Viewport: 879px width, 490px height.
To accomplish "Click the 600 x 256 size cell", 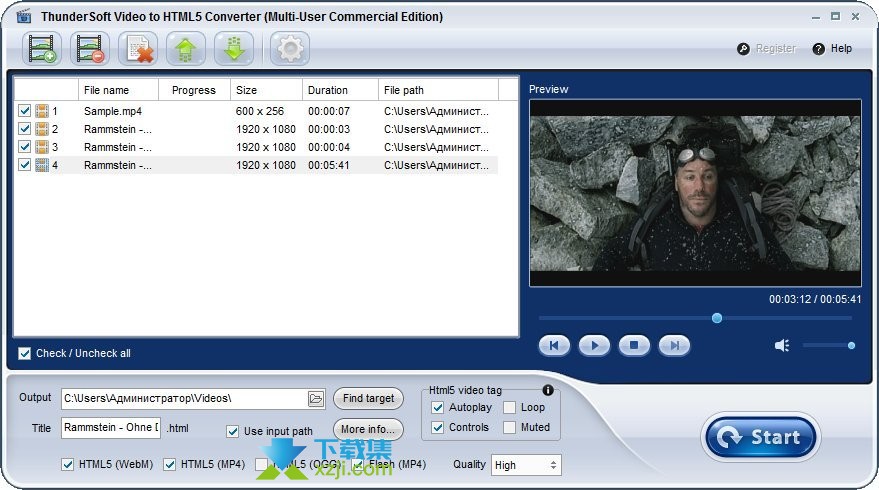I will point(260,111).
